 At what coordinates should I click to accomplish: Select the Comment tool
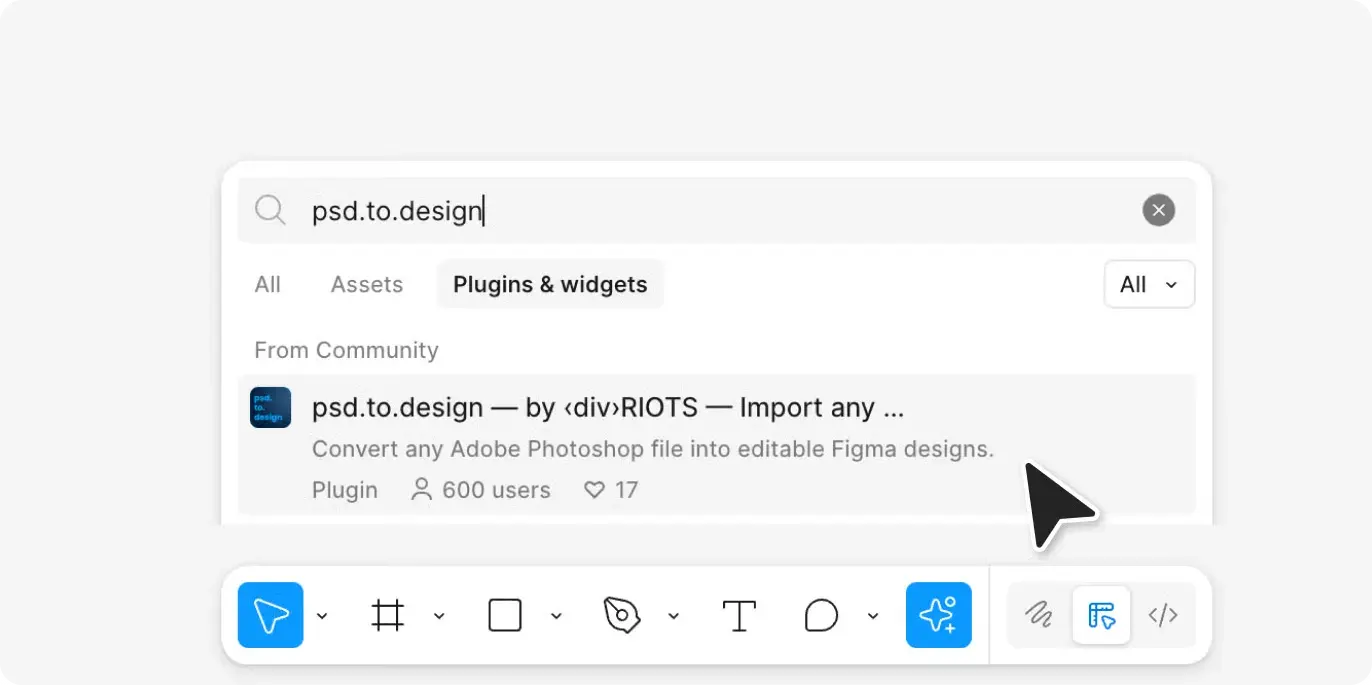point(821,615)
